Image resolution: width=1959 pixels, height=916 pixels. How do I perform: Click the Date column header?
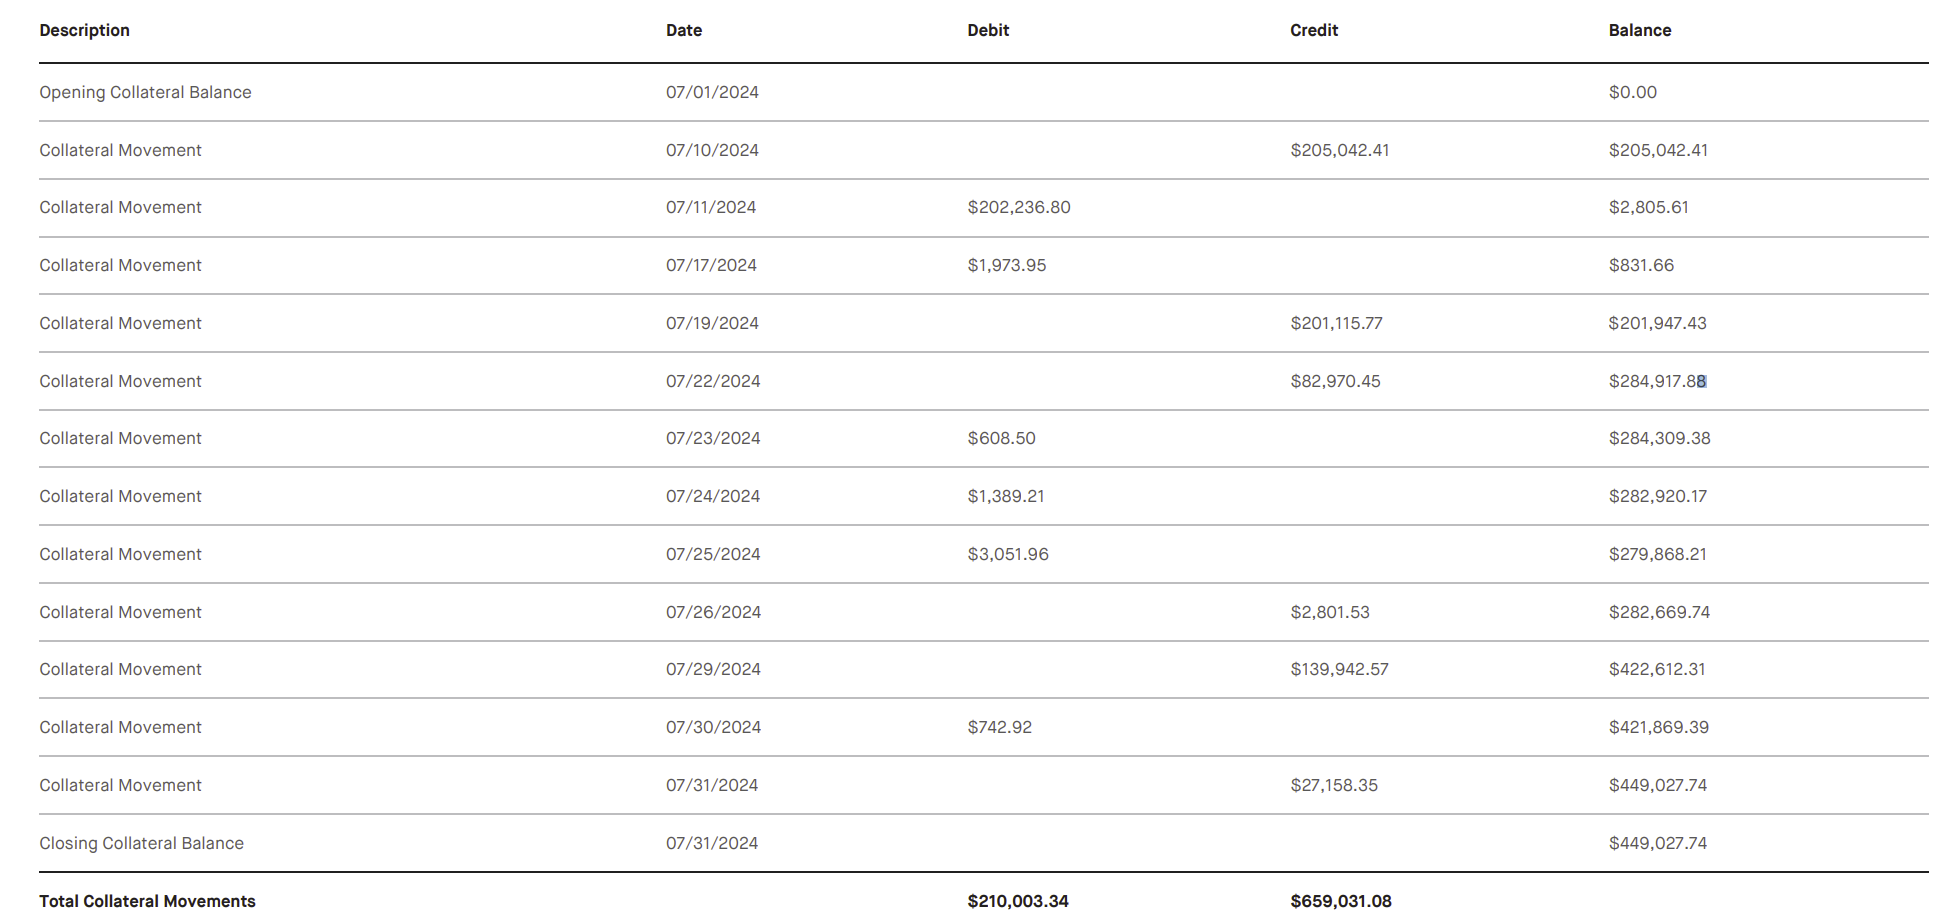point(684,30)
